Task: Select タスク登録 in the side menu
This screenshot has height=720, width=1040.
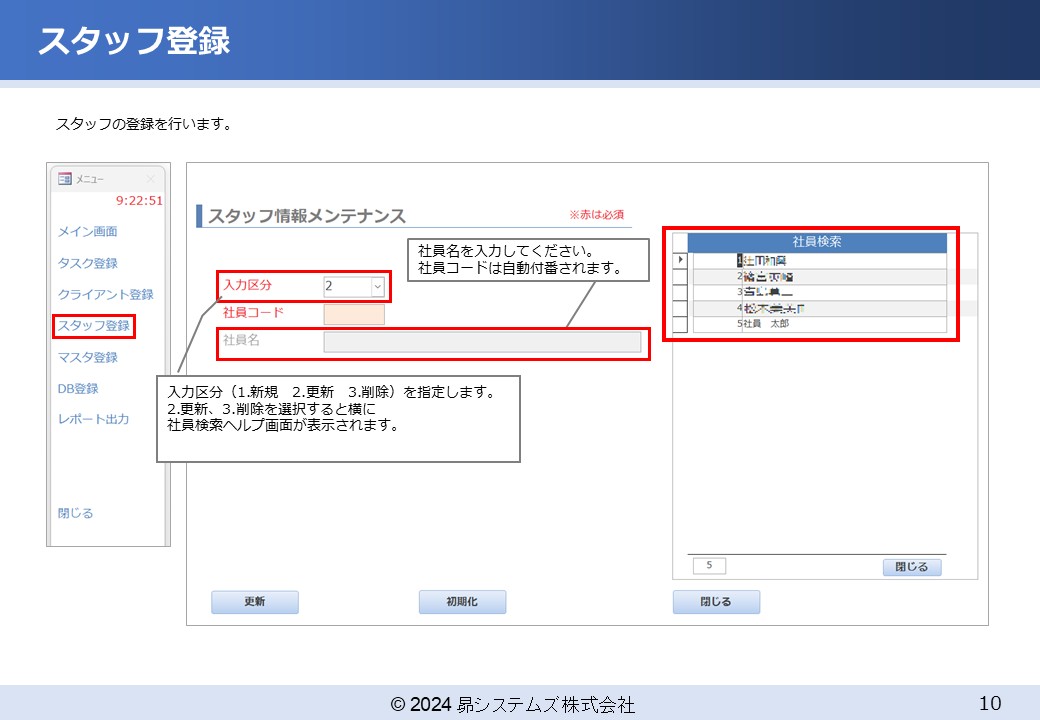Action: (x=87, y=263)
